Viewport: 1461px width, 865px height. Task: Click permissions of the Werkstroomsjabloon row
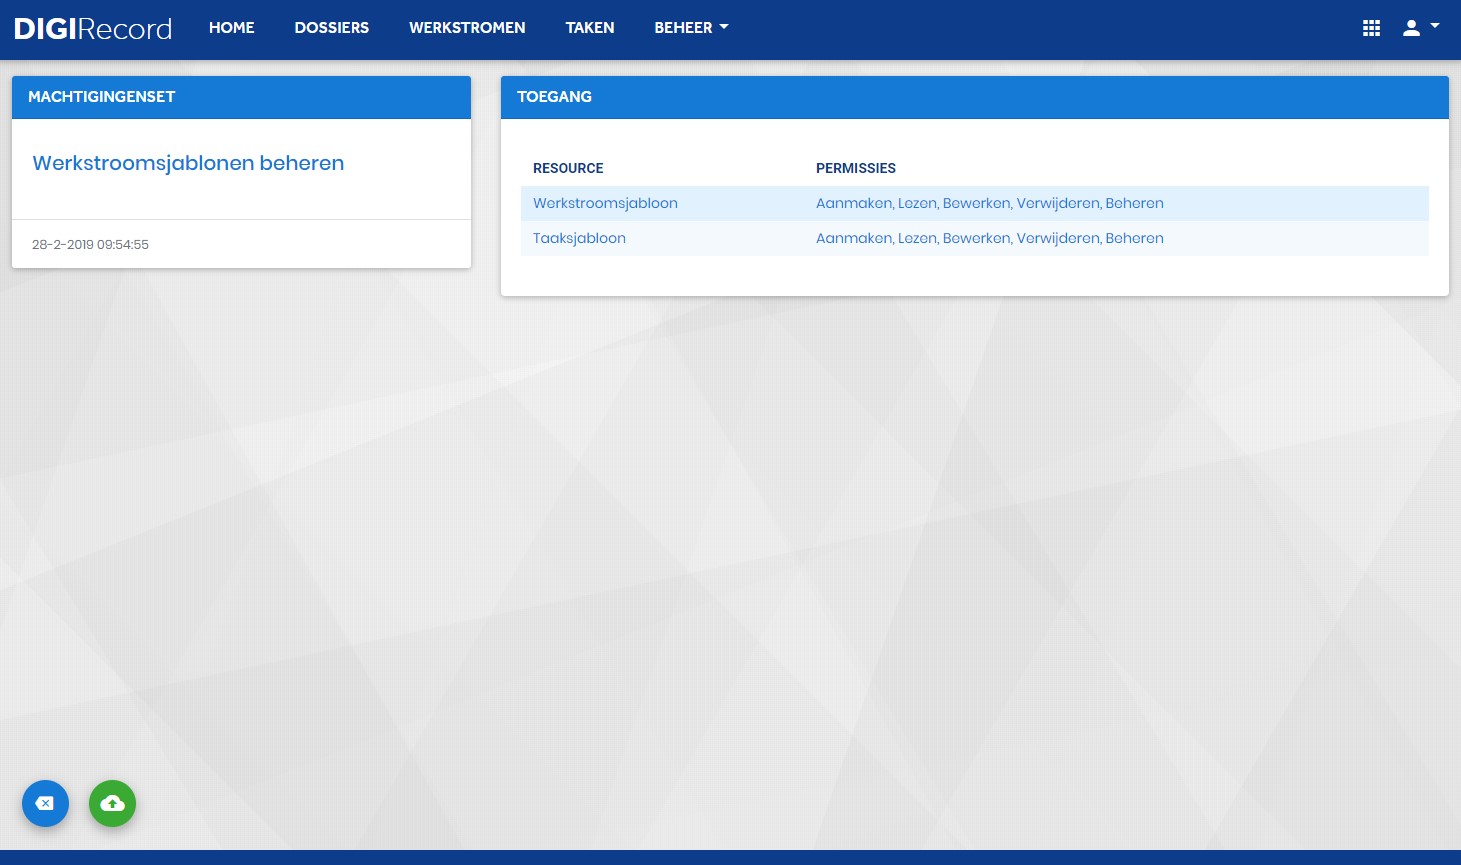pos(990,203)
